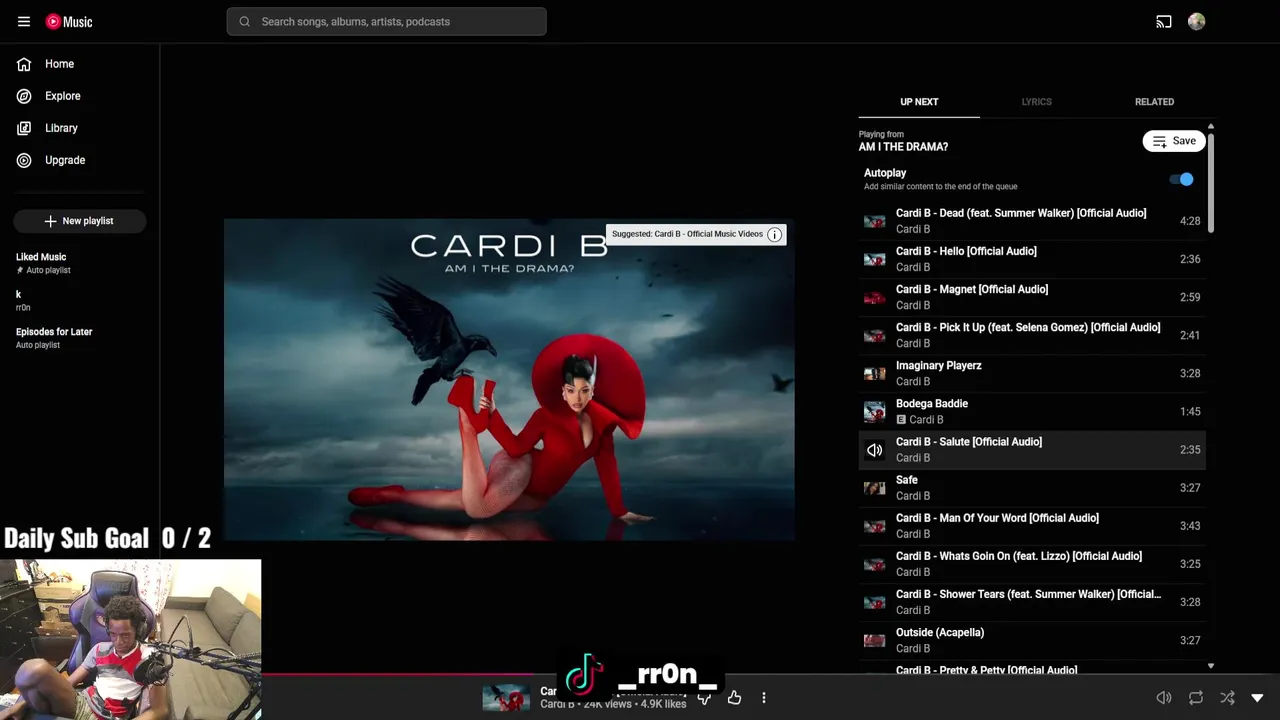Click the playing video artwork
Viewport: 1280px width, 720px height.
coord(509,379)
